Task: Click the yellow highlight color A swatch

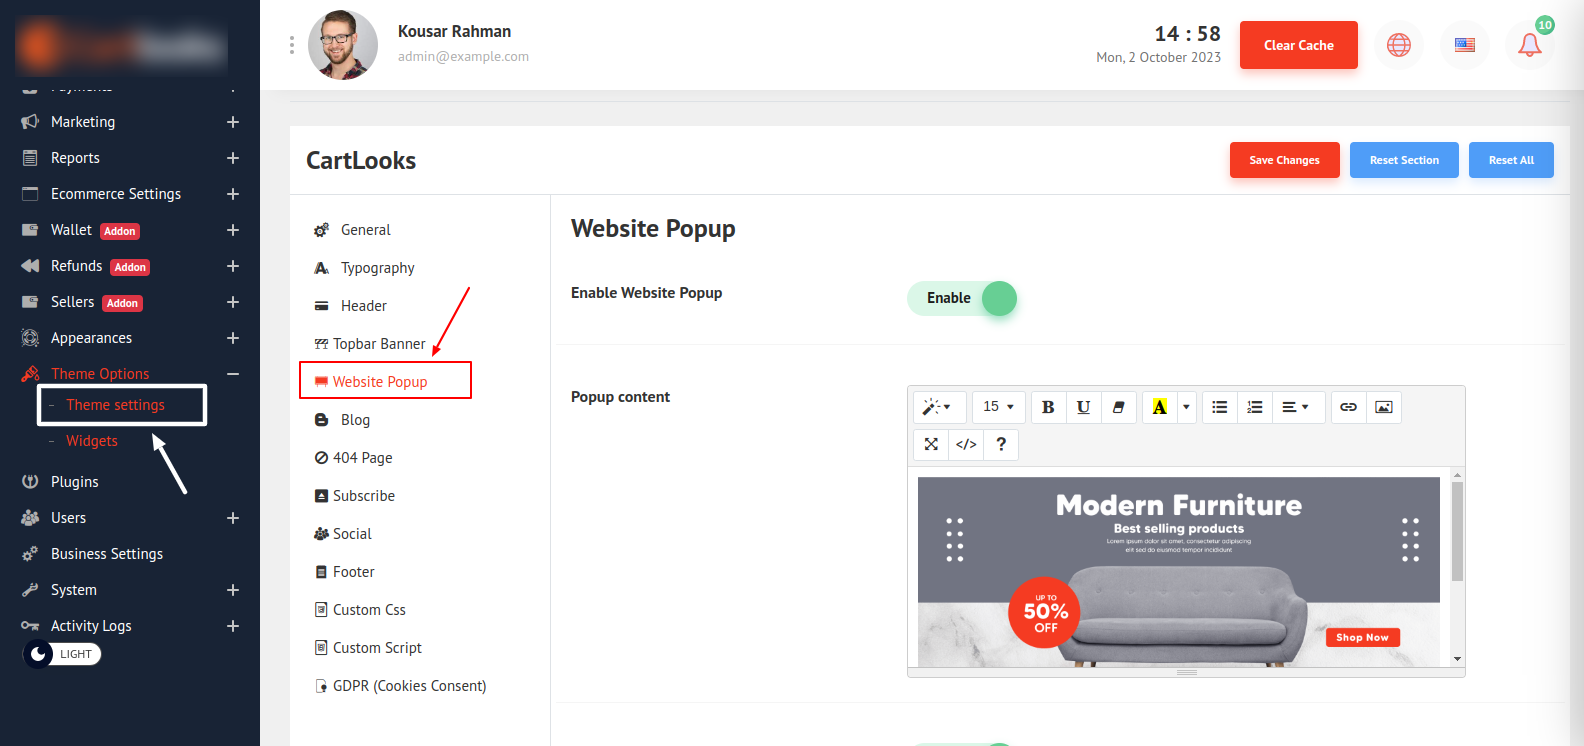Action: (1159, 407)
